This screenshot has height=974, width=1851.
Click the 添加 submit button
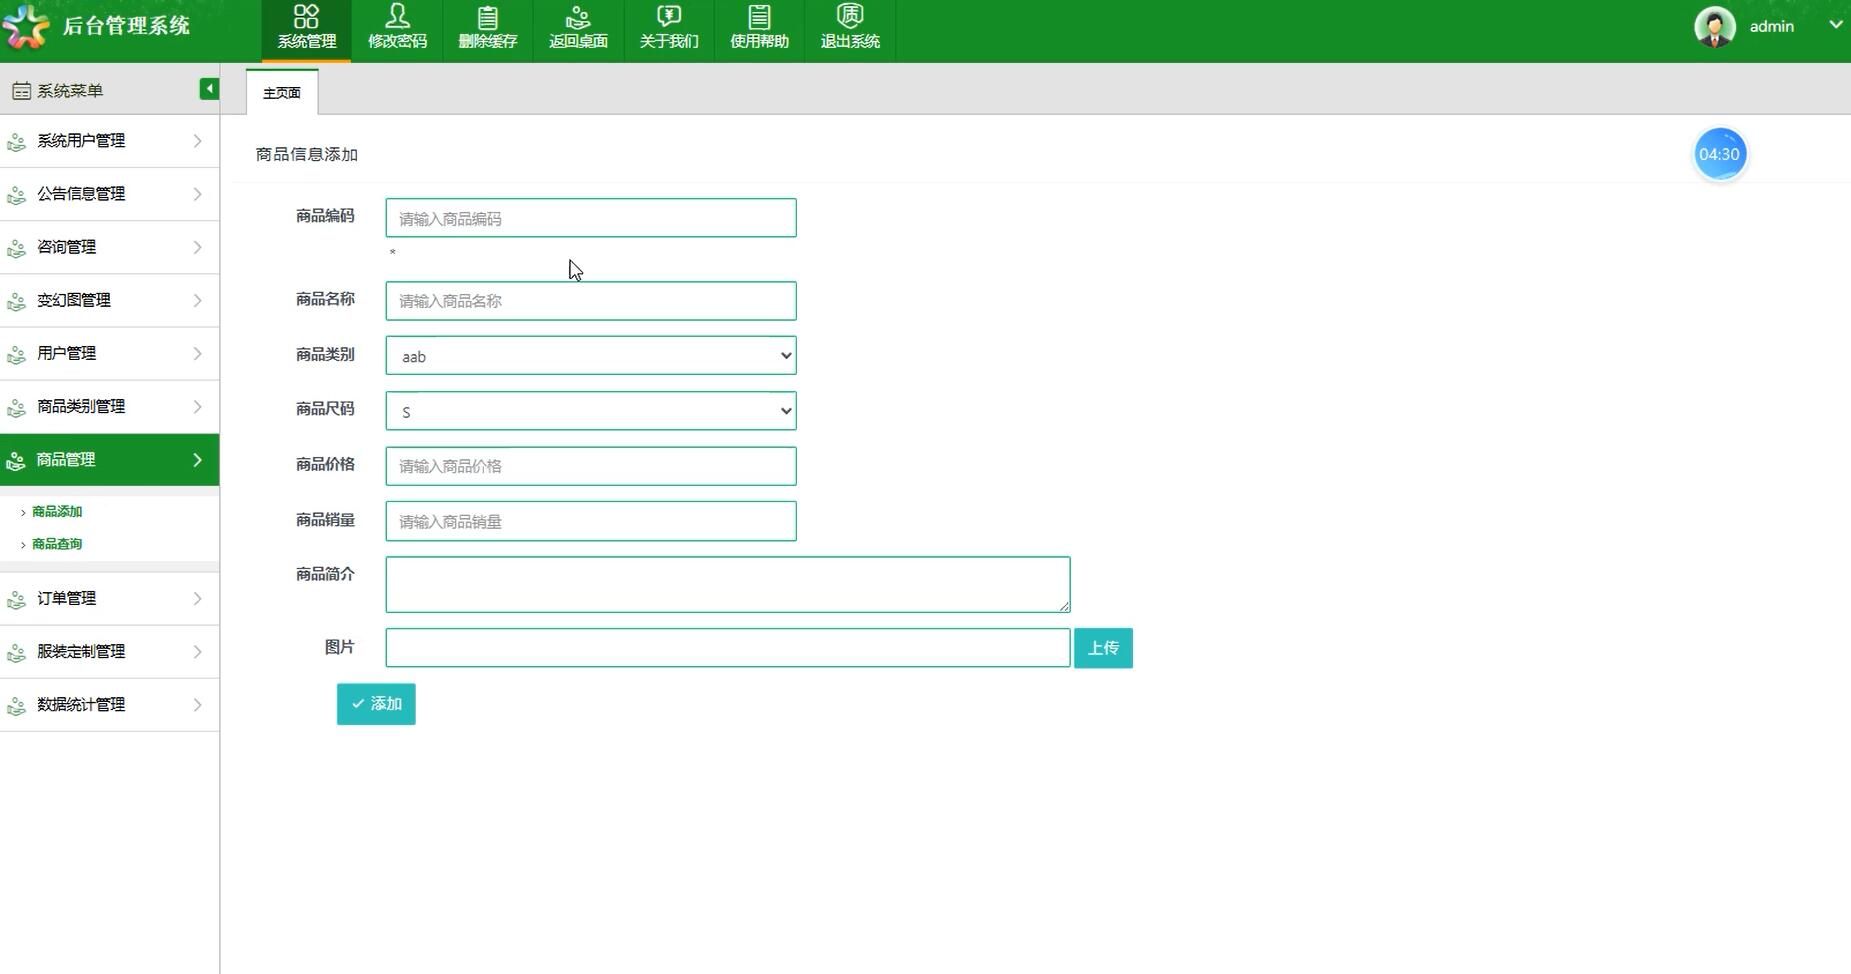click(x=376, y=704)
